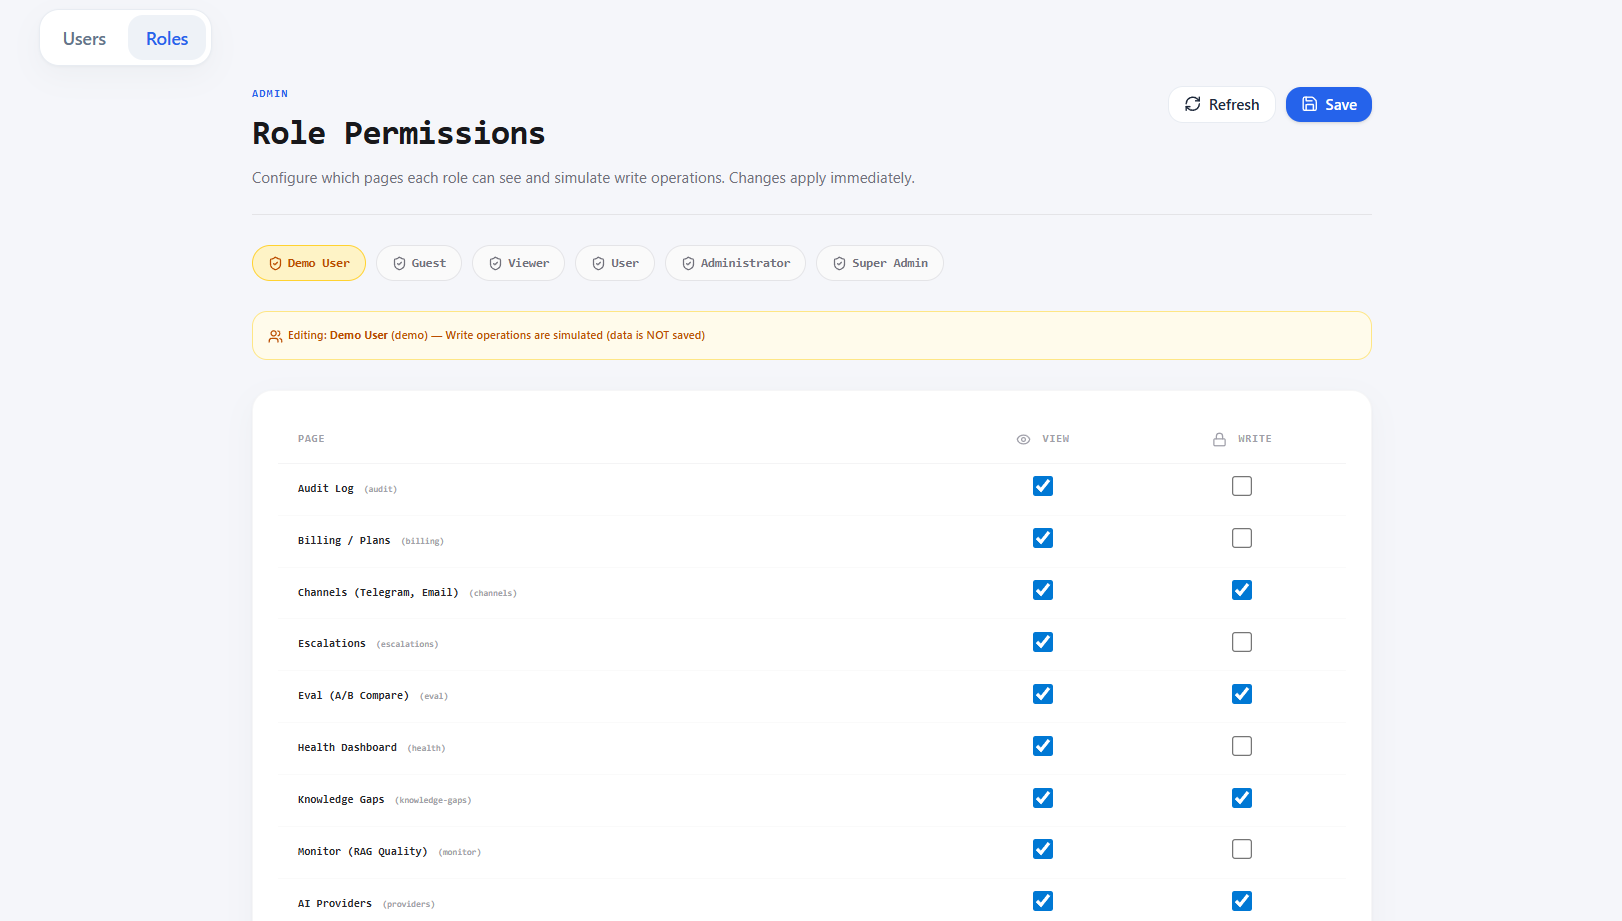
Task: Uncheck View for Channels (Telegram, Email)
Action: click(x=1043, y=590)
